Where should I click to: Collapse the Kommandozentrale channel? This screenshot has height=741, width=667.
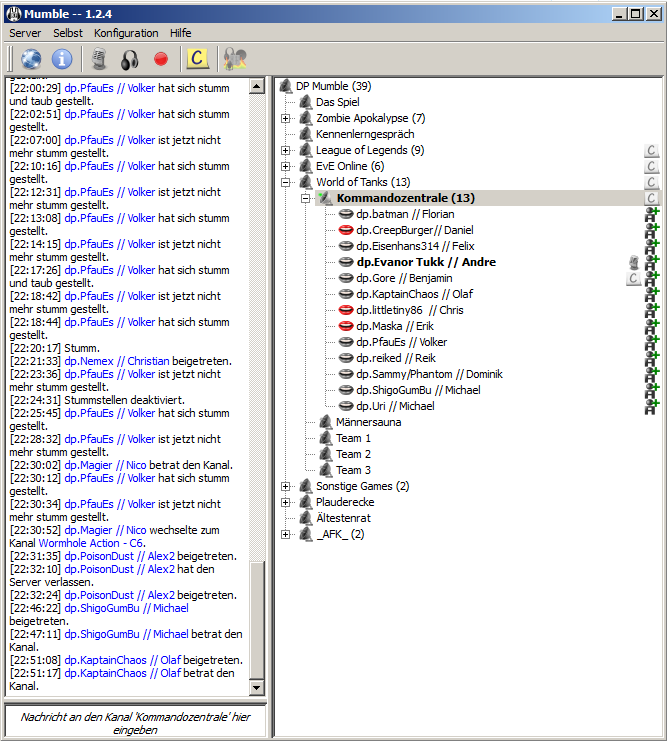(306, 198)
